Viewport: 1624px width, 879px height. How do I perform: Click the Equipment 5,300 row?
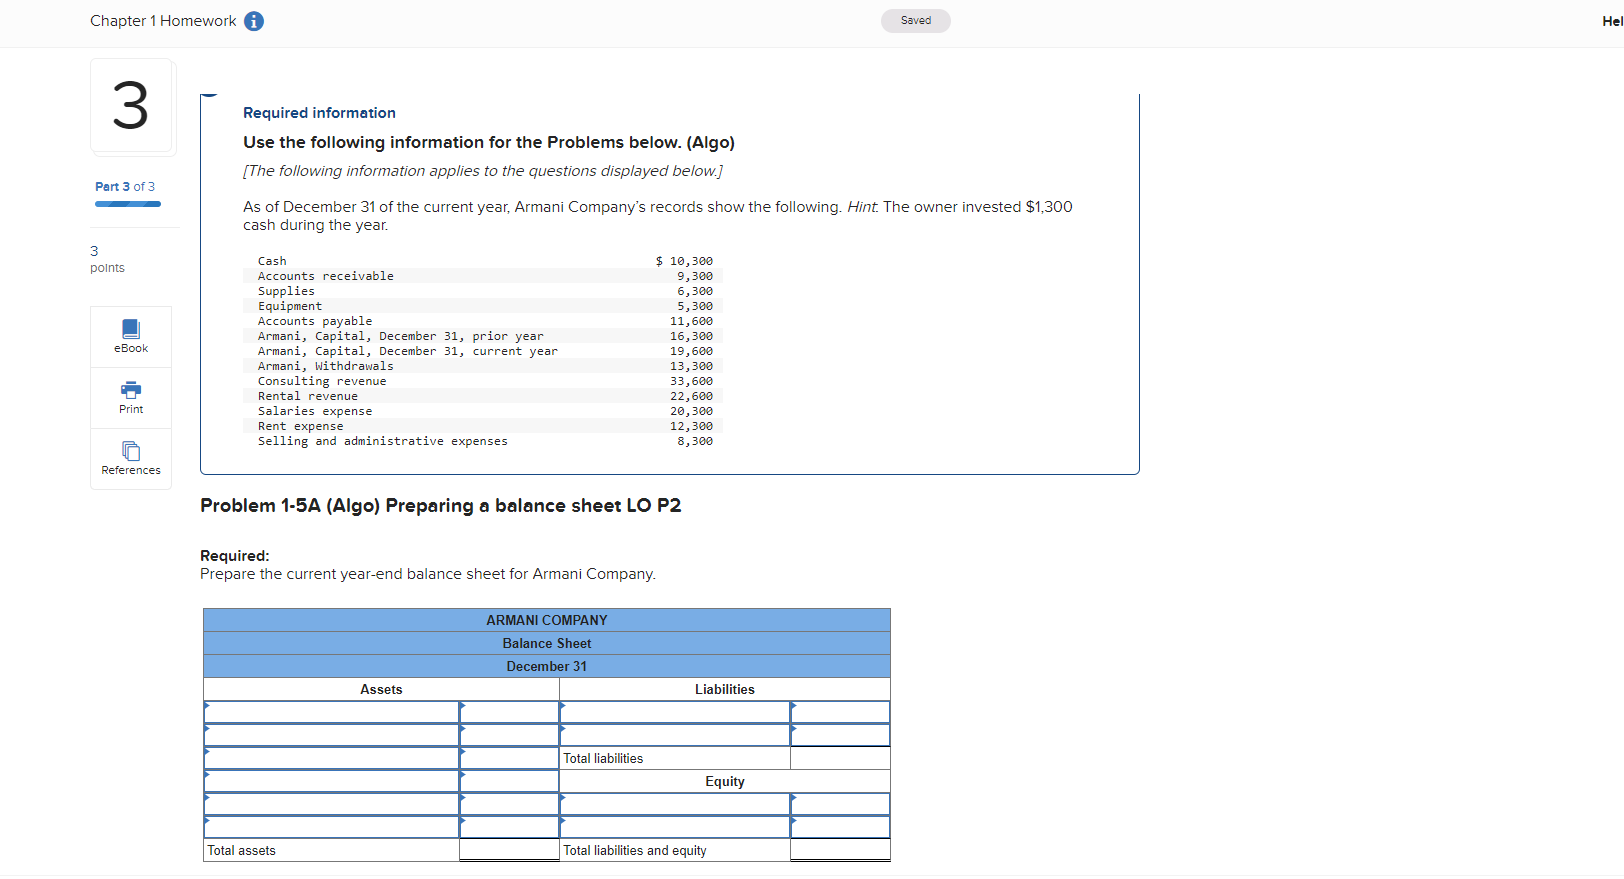tap(483, 306)
